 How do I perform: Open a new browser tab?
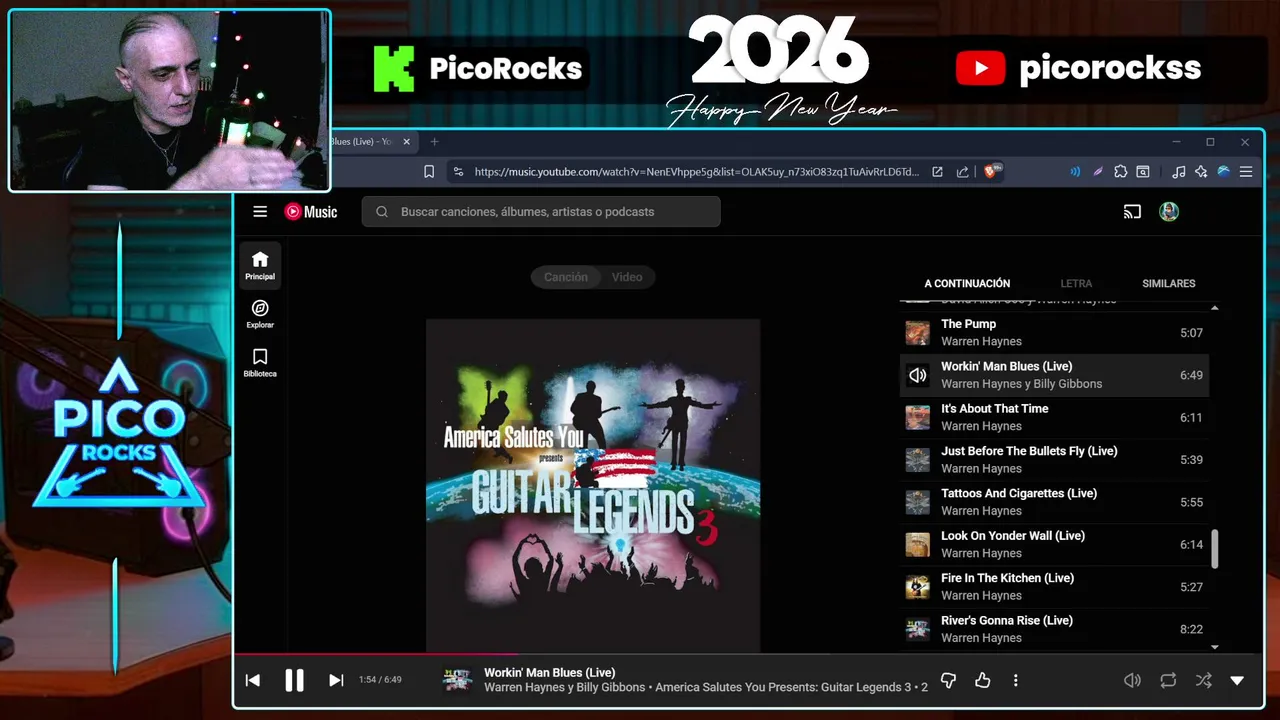coord(434,142)
